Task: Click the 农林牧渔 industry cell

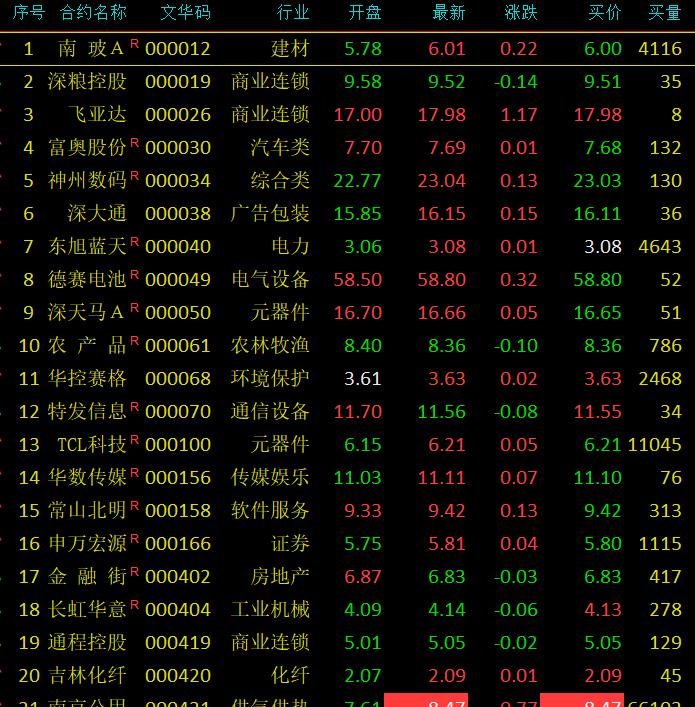Action: 270,345
